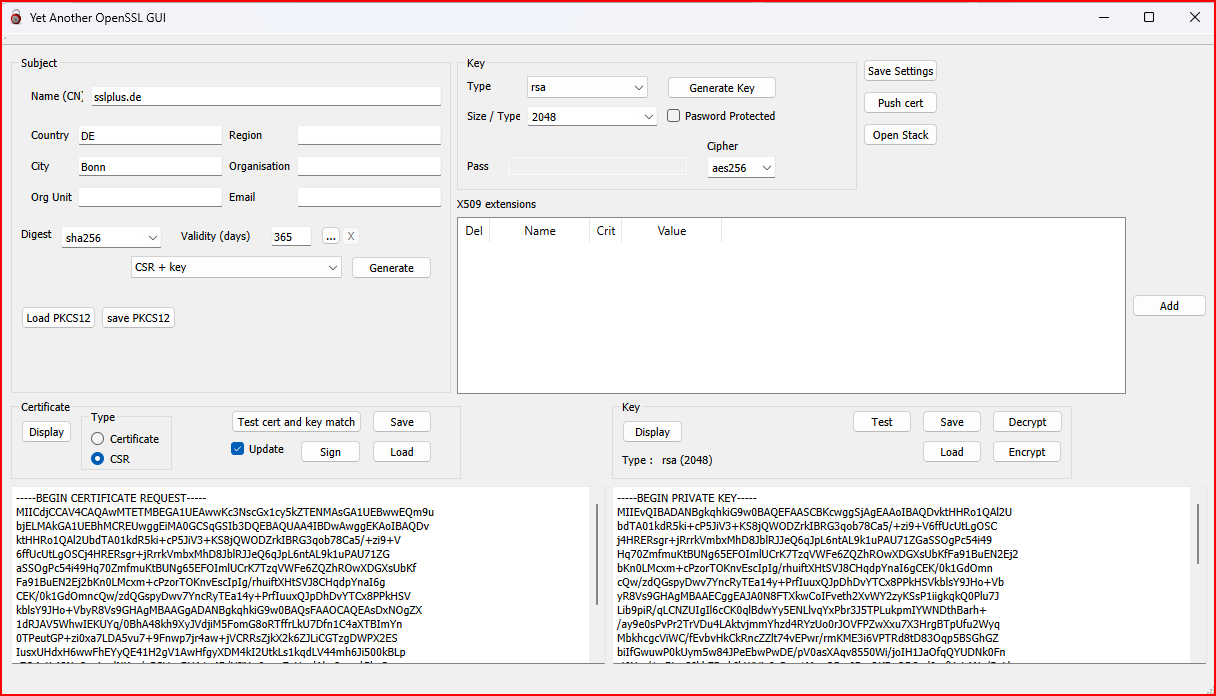Select the Certificate radio button
This screenshot has width=1216, height=696.
click(98, 439)
